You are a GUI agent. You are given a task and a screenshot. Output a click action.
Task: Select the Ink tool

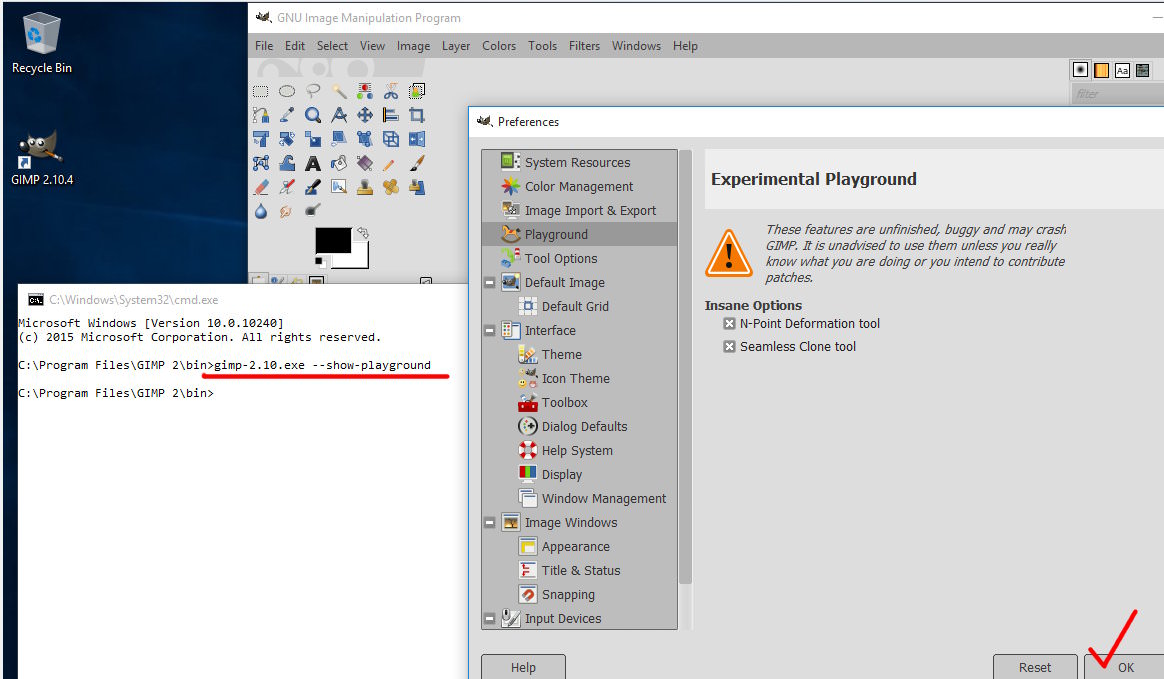pos(313,187)
